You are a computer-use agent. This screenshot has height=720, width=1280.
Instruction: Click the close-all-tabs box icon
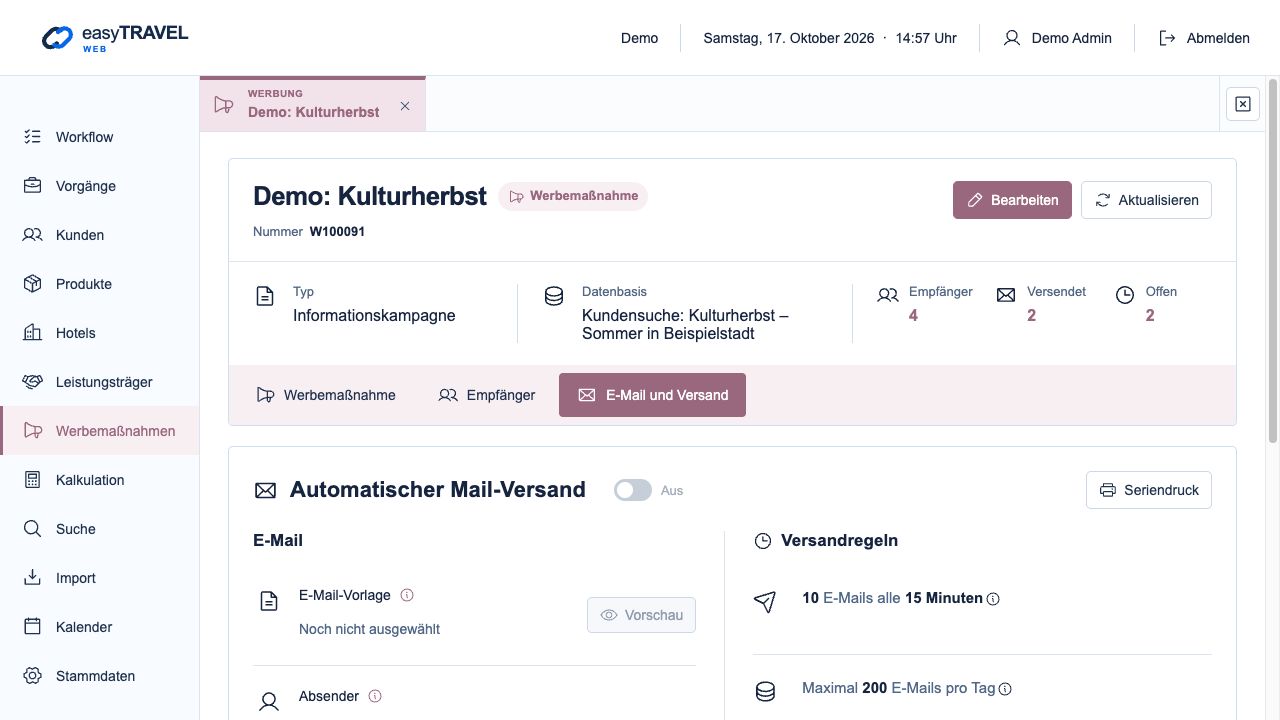coord(1243,104)
